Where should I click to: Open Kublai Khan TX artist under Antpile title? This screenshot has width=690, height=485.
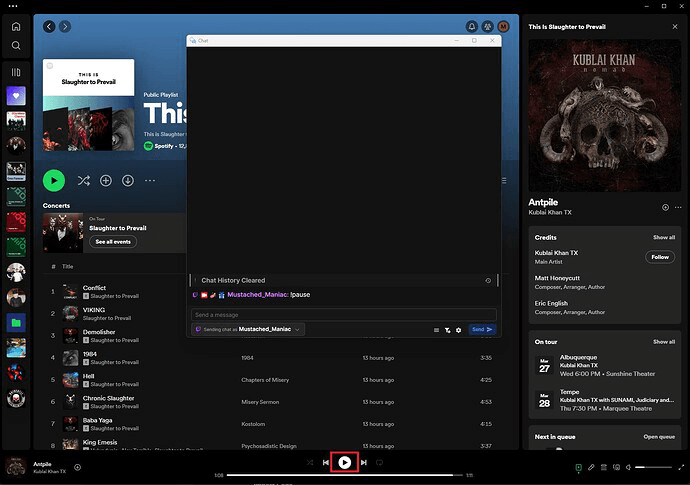click(550, 212)
